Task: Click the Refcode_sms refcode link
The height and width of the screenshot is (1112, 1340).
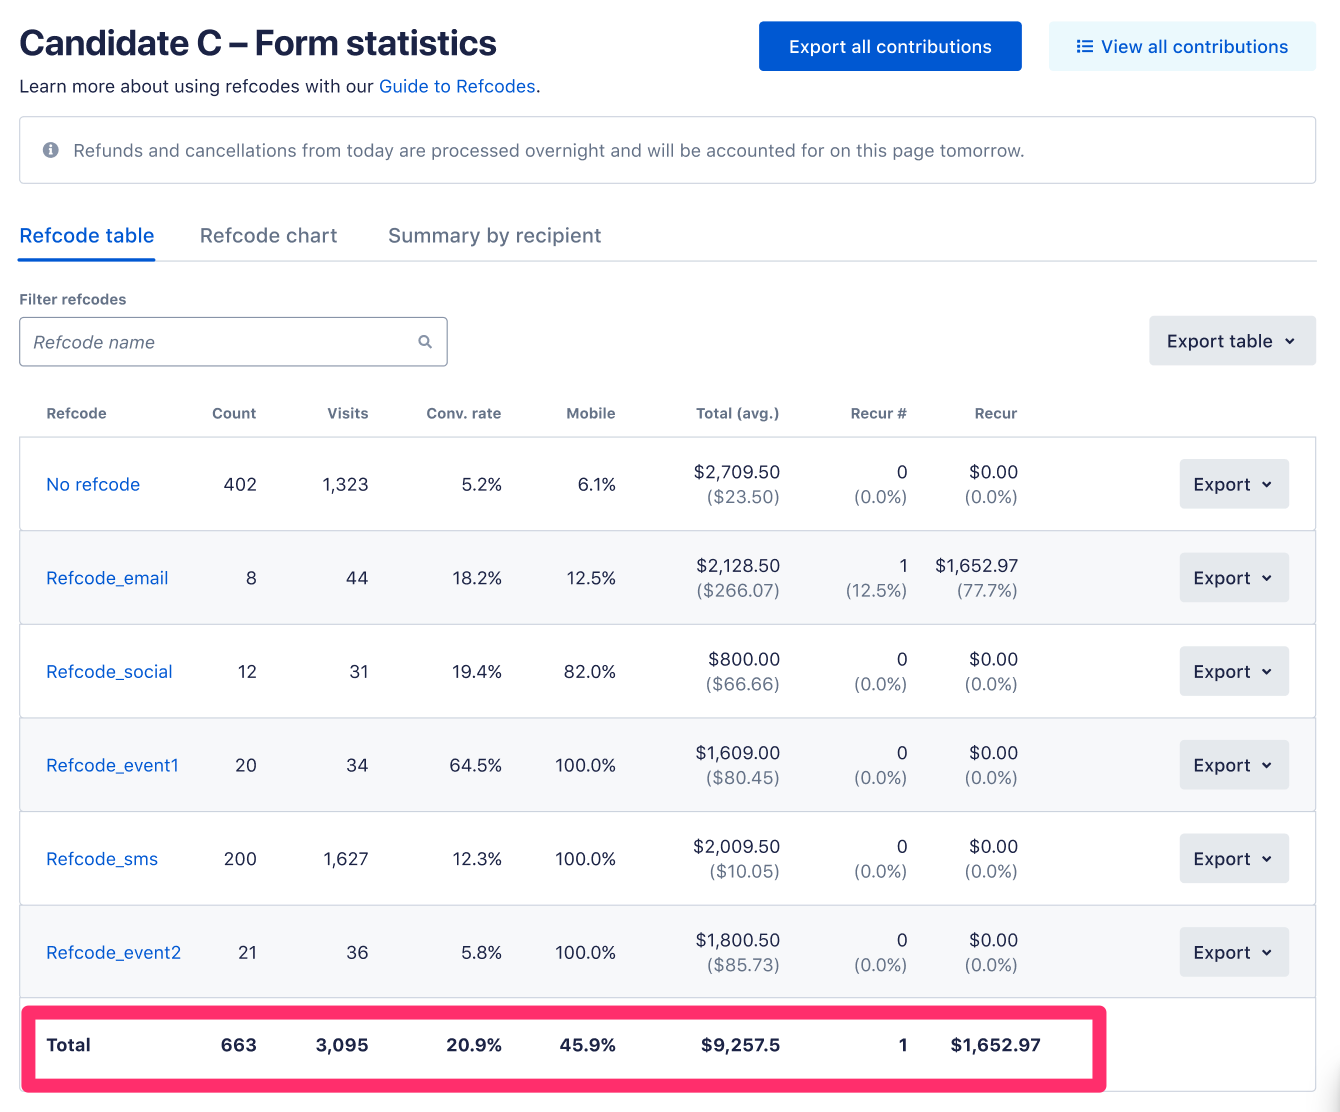Action: click(102, 859)
